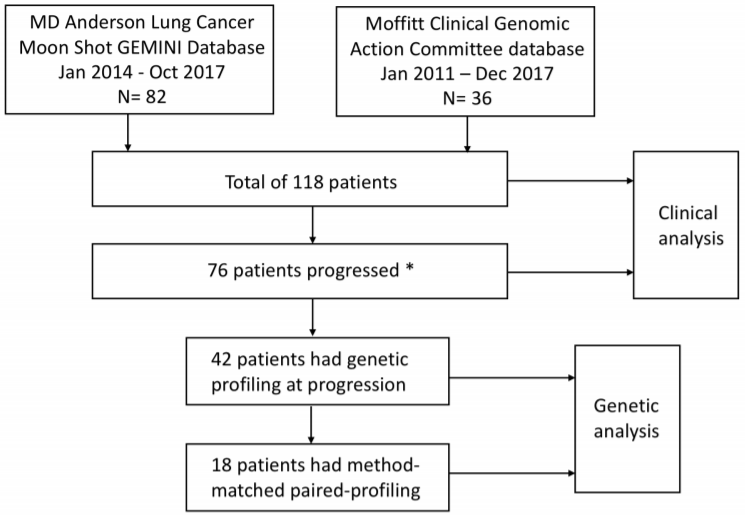Select arrow from Total patients to Clinical analysis

click(x=570, y=182)
